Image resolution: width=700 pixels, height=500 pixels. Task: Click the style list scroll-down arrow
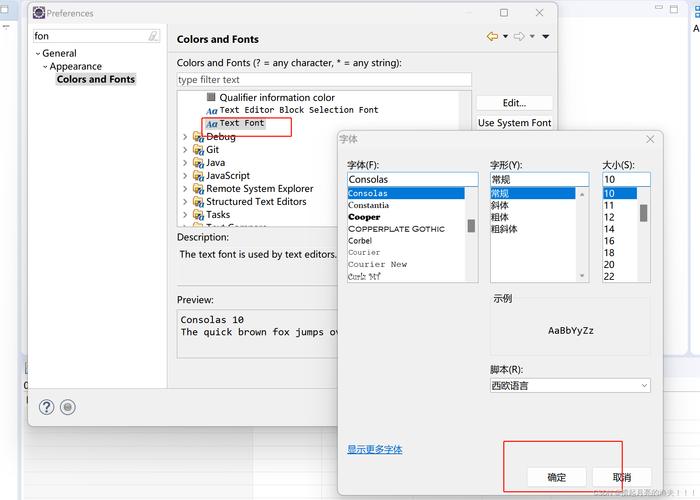click(582, 276)
